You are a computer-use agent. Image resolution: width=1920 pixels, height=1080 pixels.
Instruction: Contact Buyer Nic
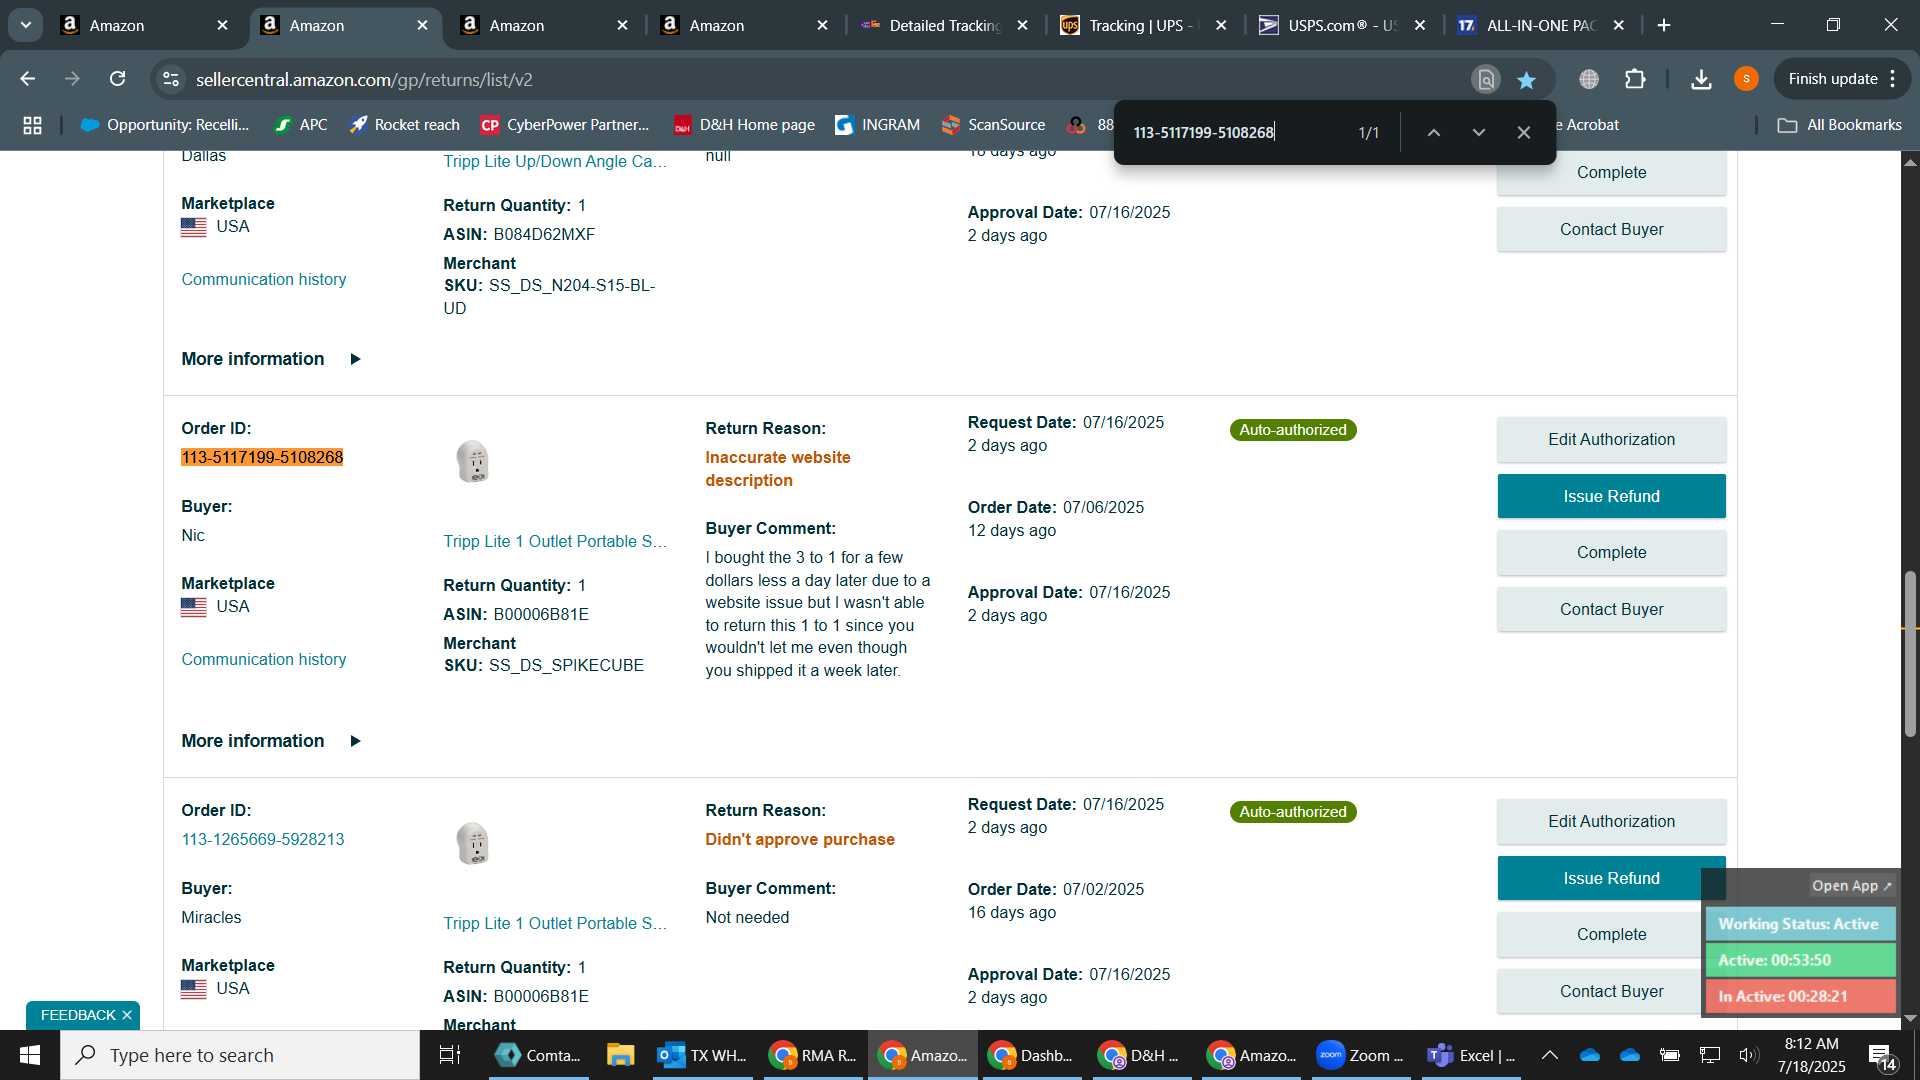[x=1611, y=609]
